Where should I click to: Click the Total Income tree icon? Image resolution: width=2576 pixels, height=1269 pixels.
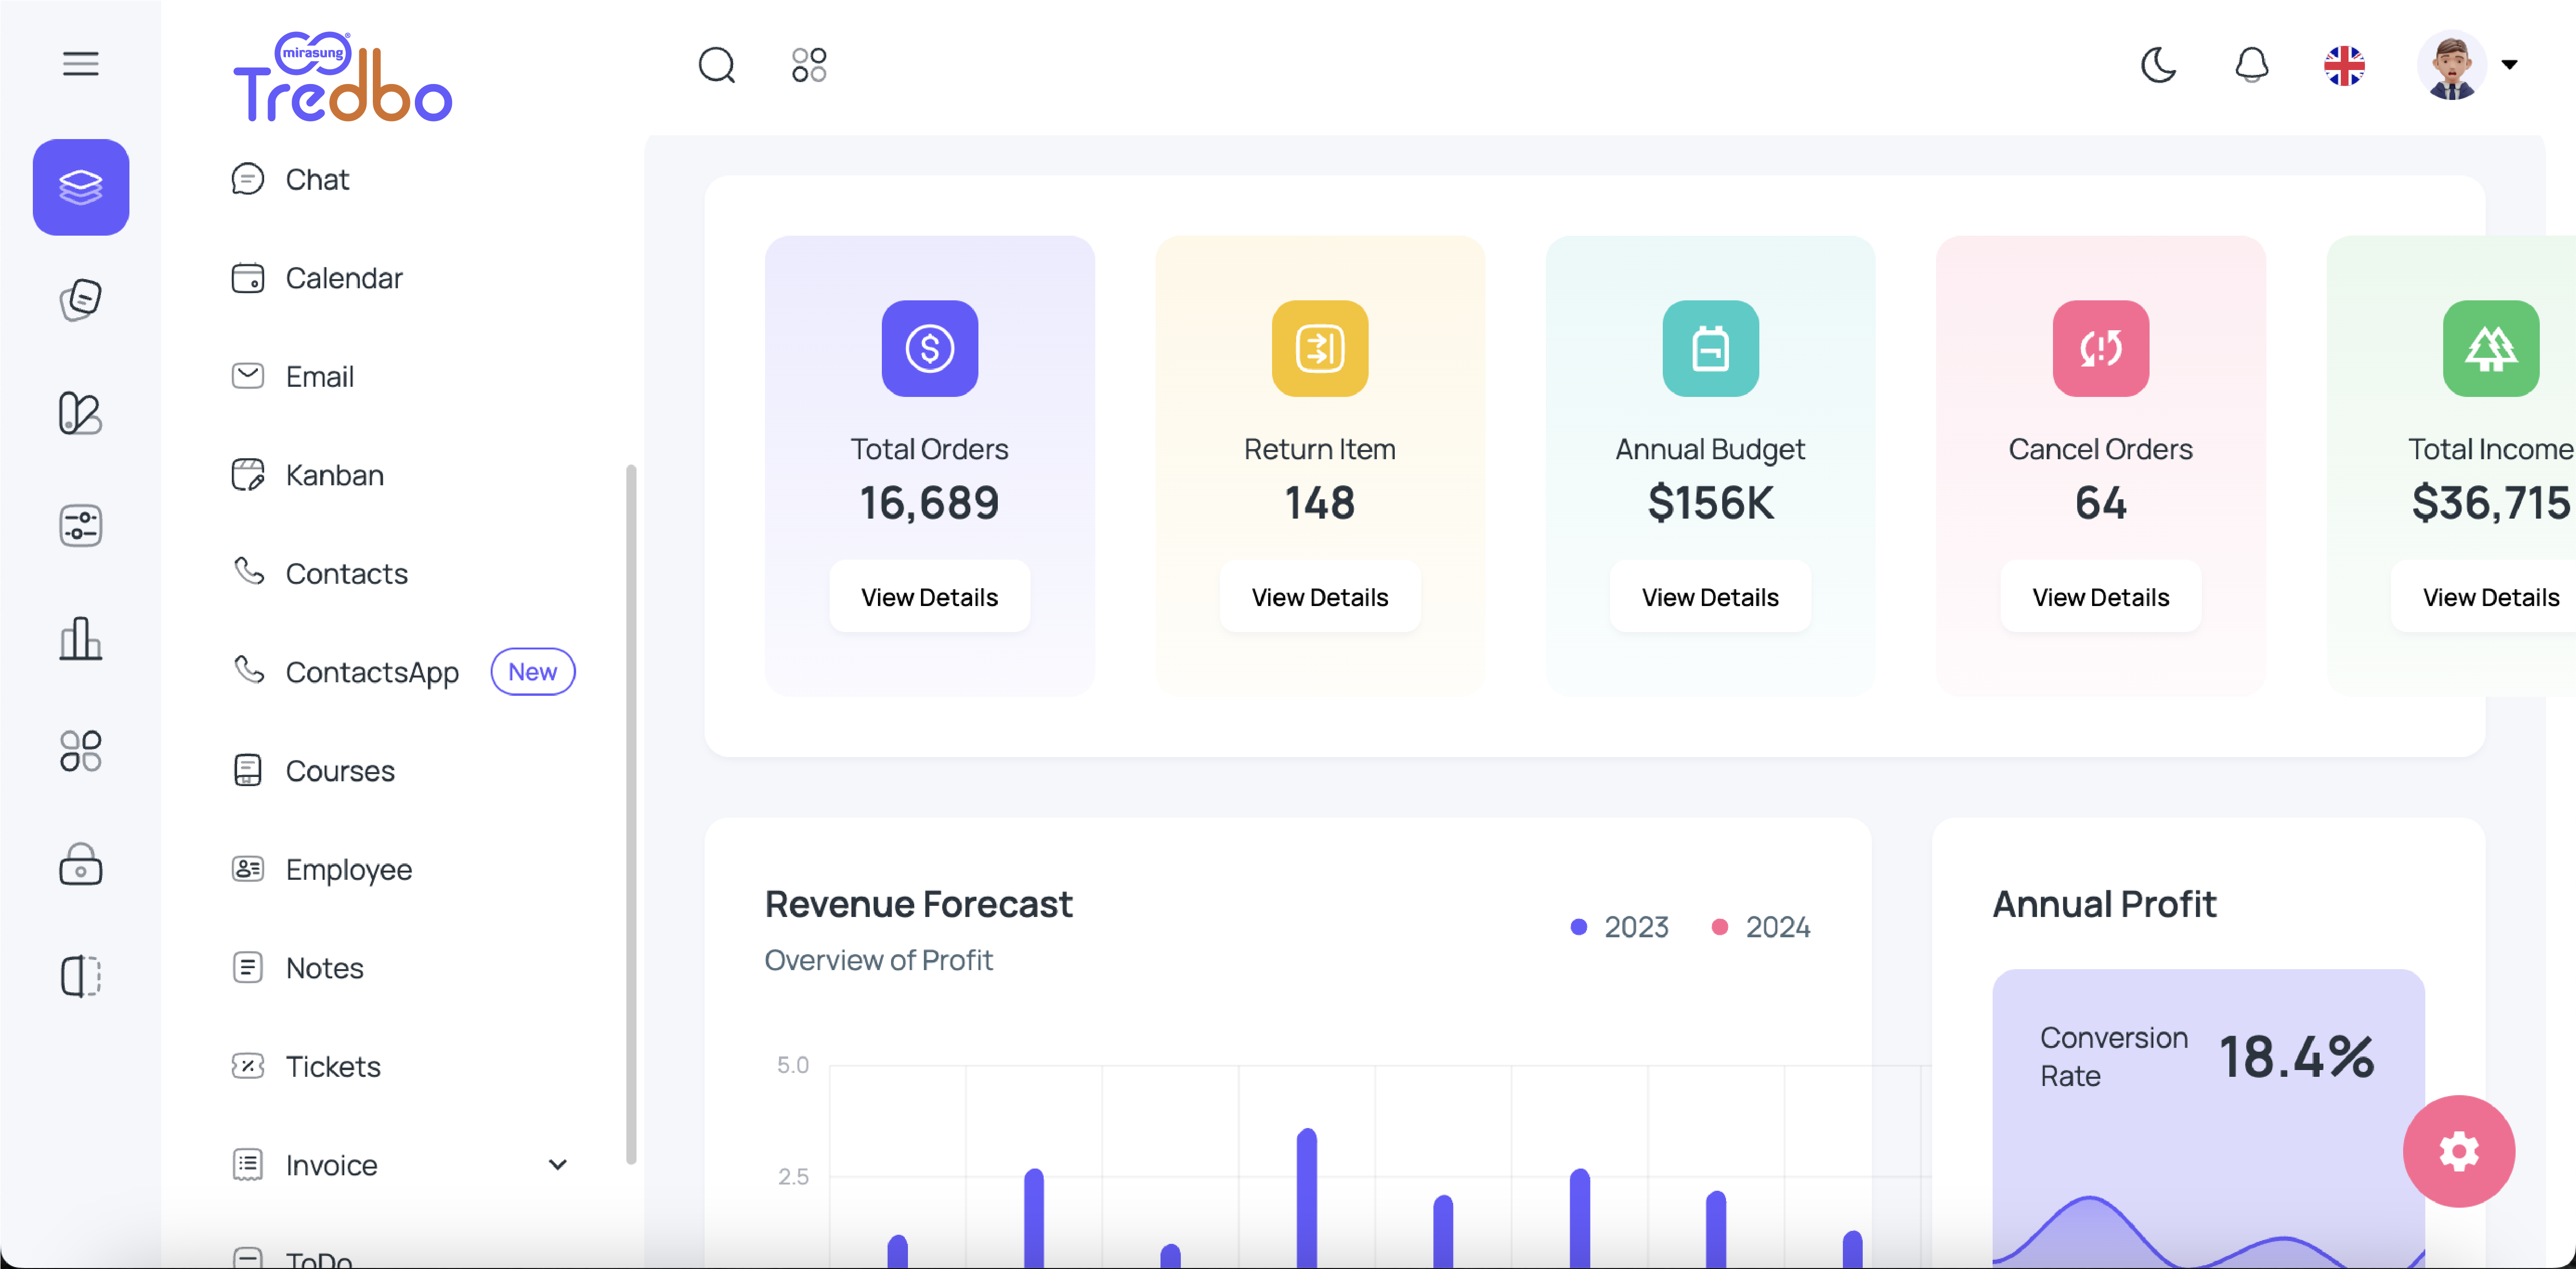pos(2490,348)
